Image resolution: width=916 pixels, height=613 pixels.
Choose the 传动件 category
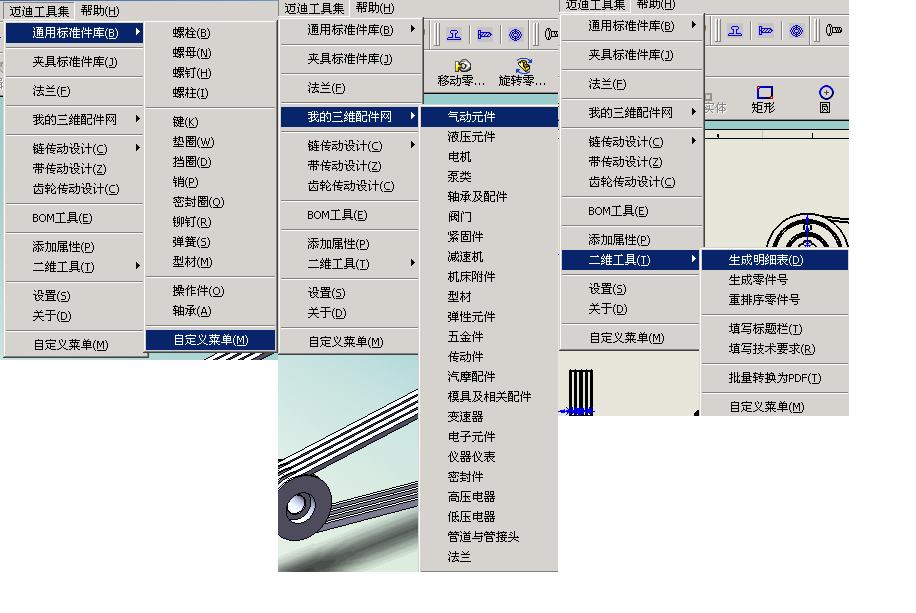pyautogui.click(x=465, y=356)
